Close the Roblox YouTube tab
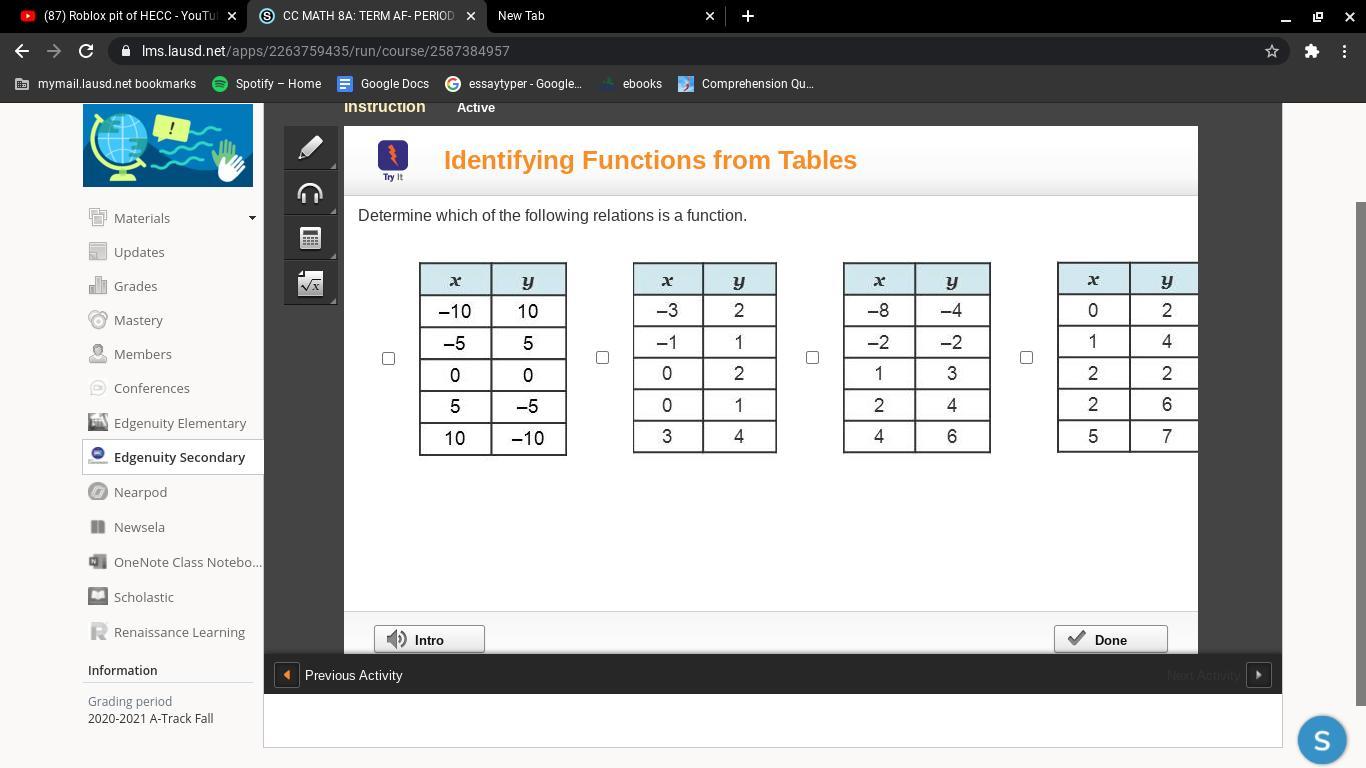Viewport: 1366px width, 768px height. [x=232, y=16]
